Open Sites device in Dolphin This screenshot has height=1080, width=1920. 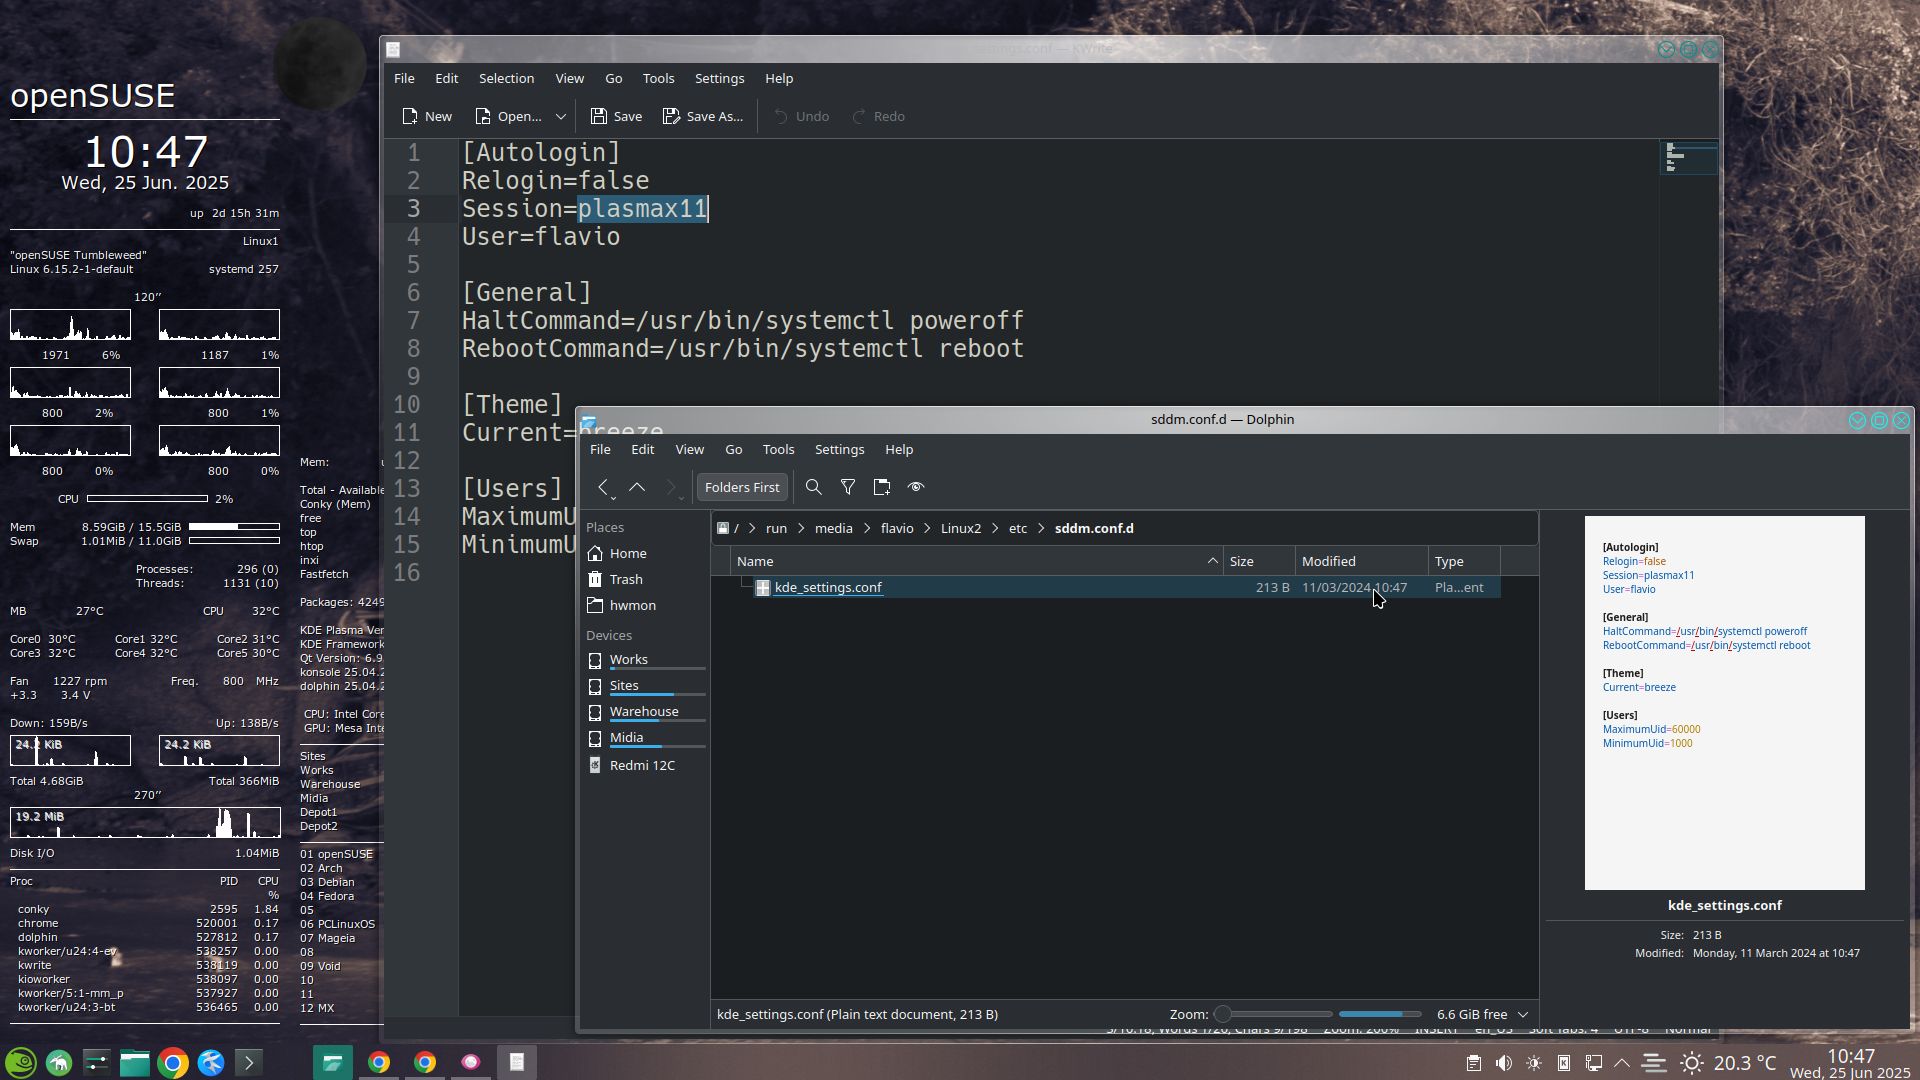click(643, 686)
